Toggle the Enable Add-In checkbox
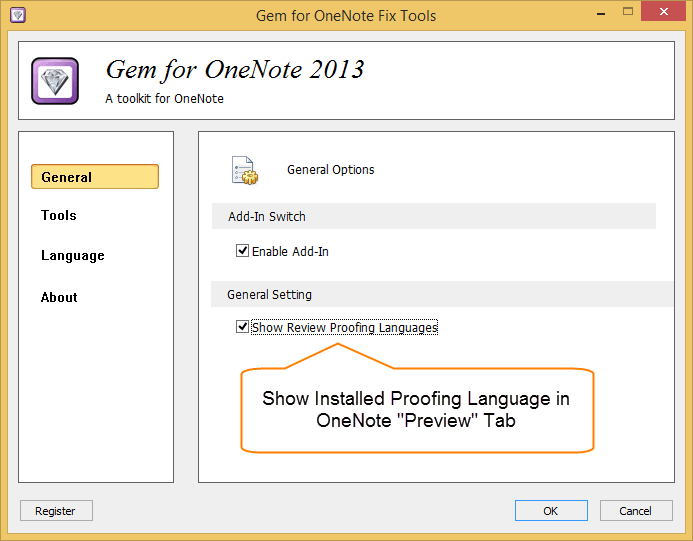Viewport: 693px width, 541px height. point(242,251)
